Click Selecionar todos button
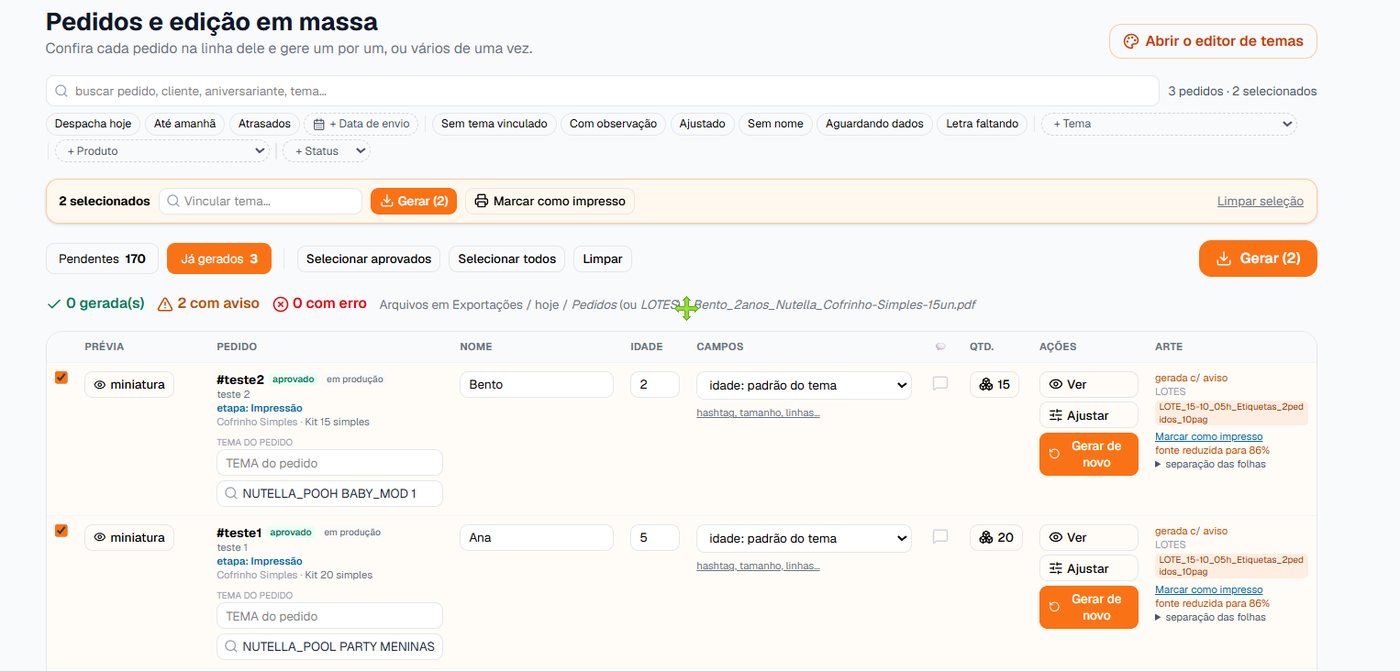Screen dimensions: 1400x671 [507, 259]
